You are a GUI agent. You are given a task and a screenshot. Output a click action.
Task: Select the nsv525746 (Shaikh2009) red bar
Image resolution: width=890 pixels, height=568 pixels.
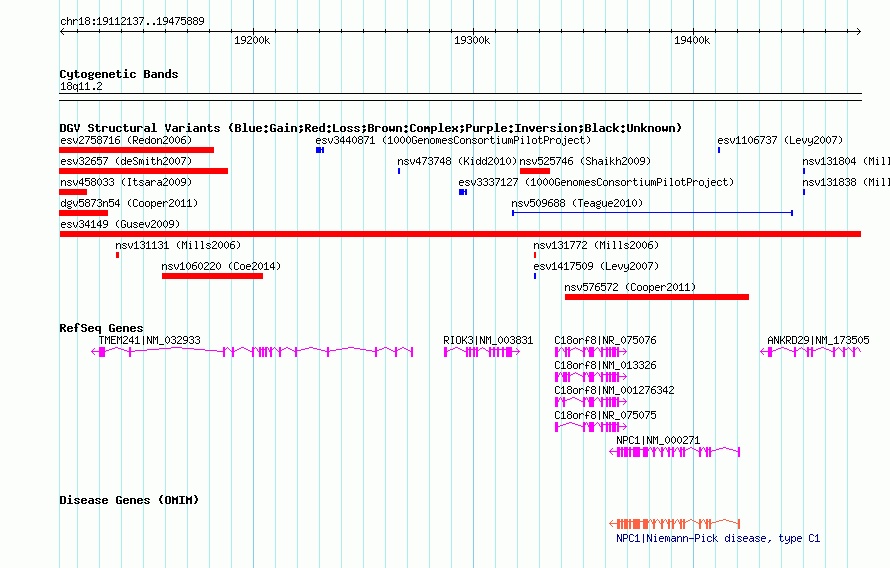[535, 171]
